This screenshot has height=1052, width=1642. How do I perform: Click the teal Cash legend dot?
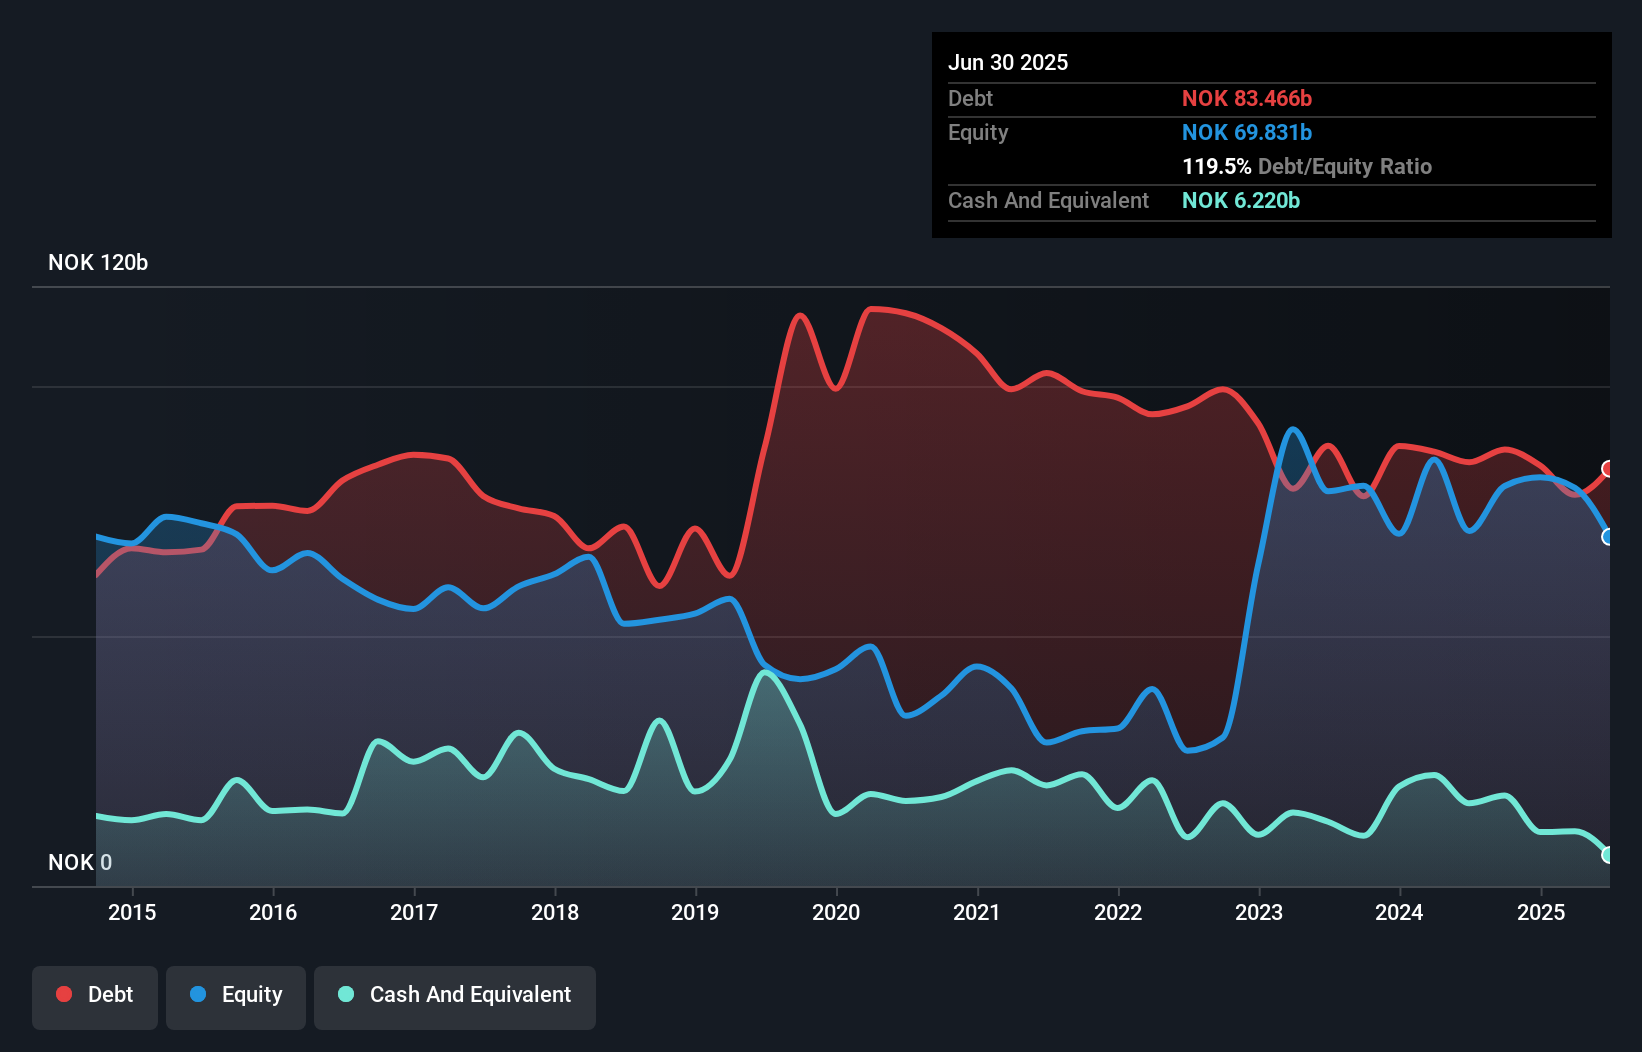point(346,994)
